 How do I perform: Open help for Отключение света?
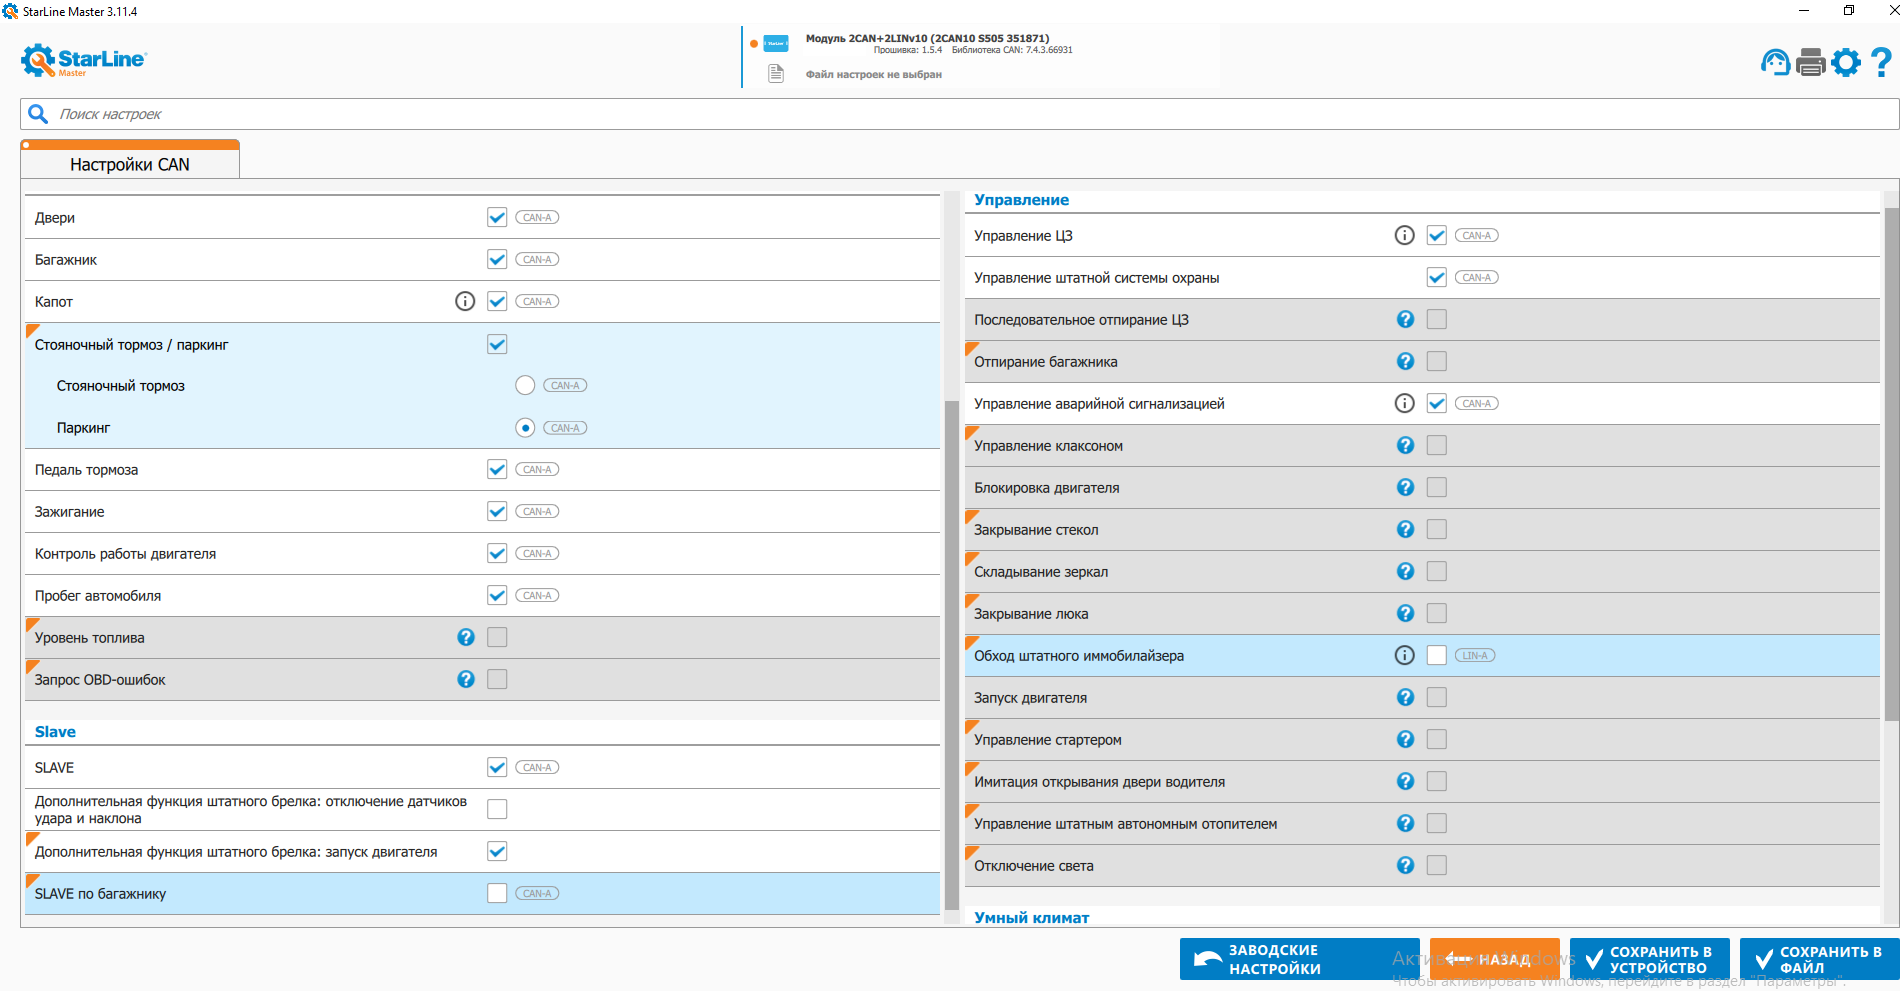click(x=1406, y=865)
